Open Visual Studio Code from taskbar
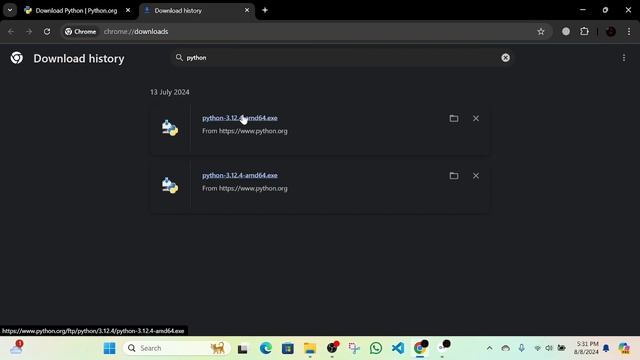 coord(398,348)
